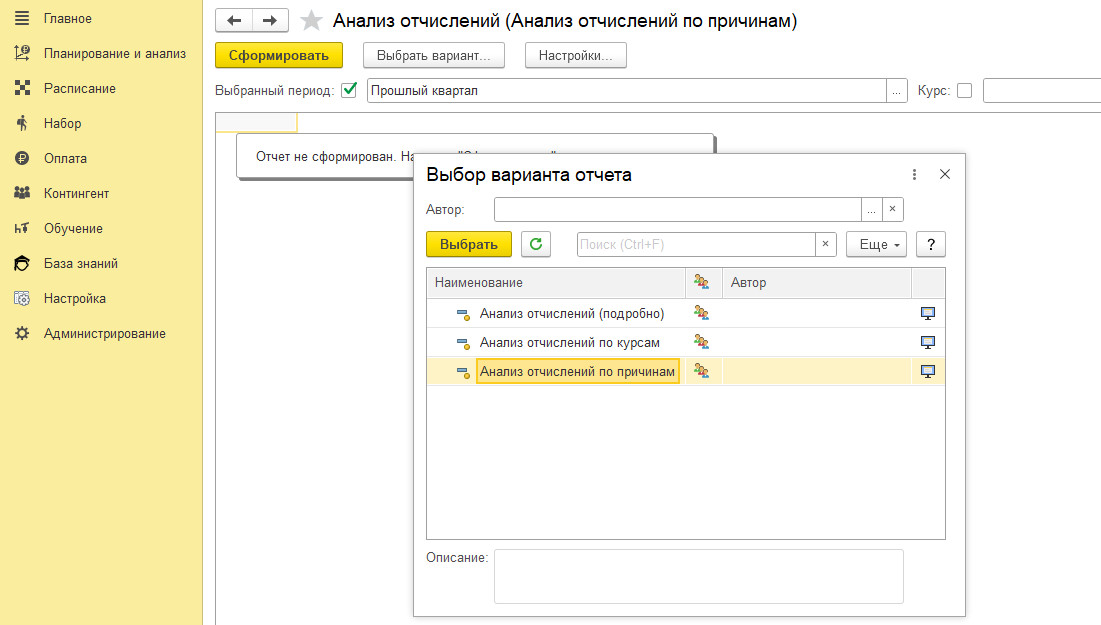Image resolution: width=1101 pixels, height=625 pixels.
Task: Click the Сформировать button
Action: click(x=279, y=55)
